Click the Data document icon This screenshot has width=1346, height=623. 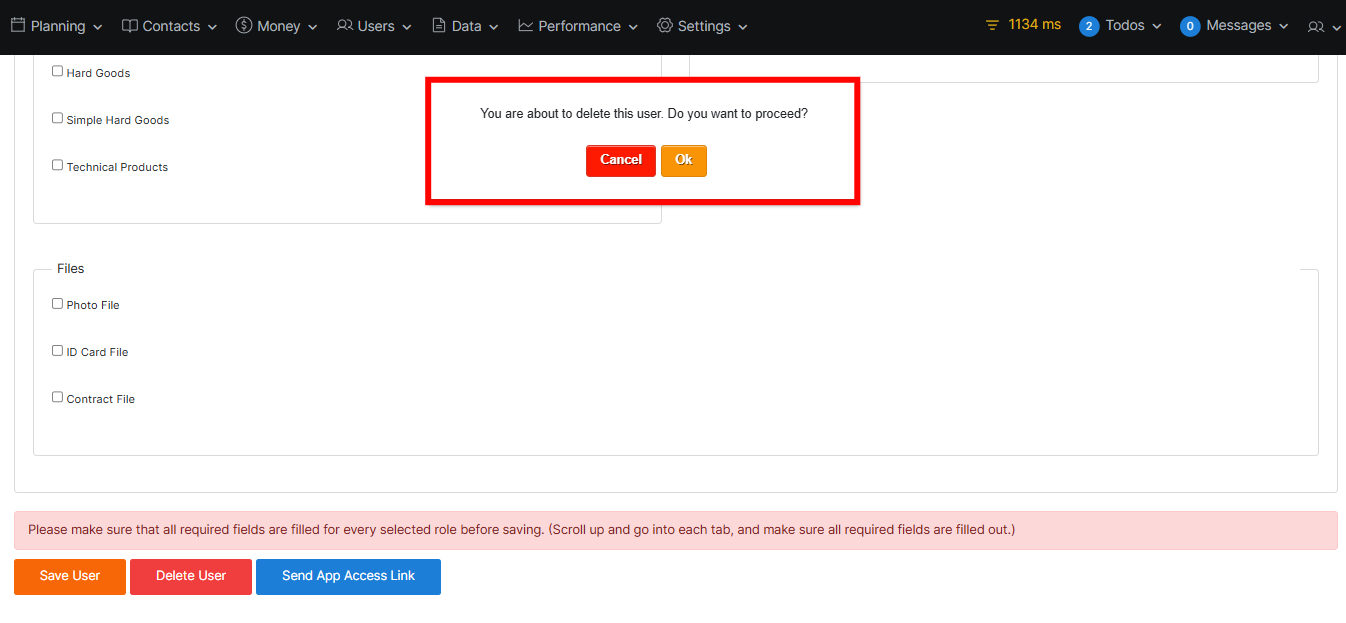[439, 25]
